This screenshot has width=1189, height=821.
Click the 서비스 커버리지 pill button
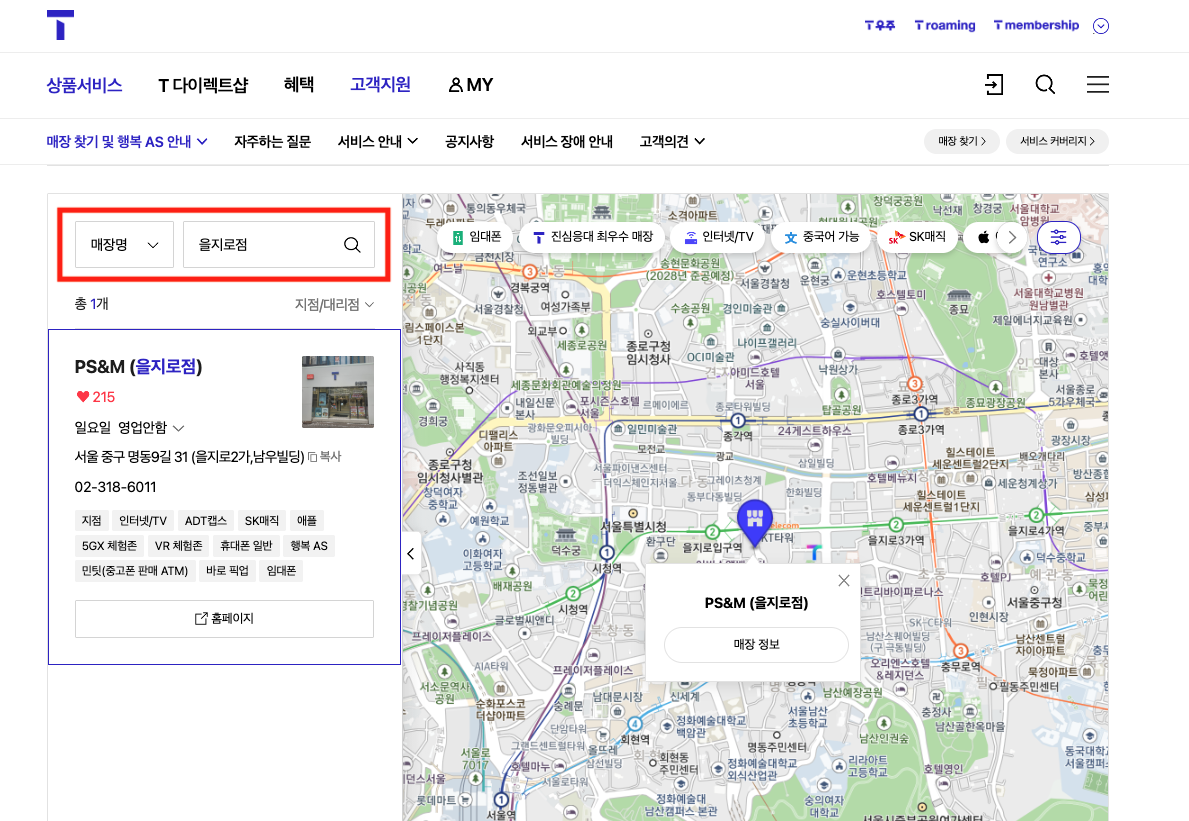click(1057, 141)
